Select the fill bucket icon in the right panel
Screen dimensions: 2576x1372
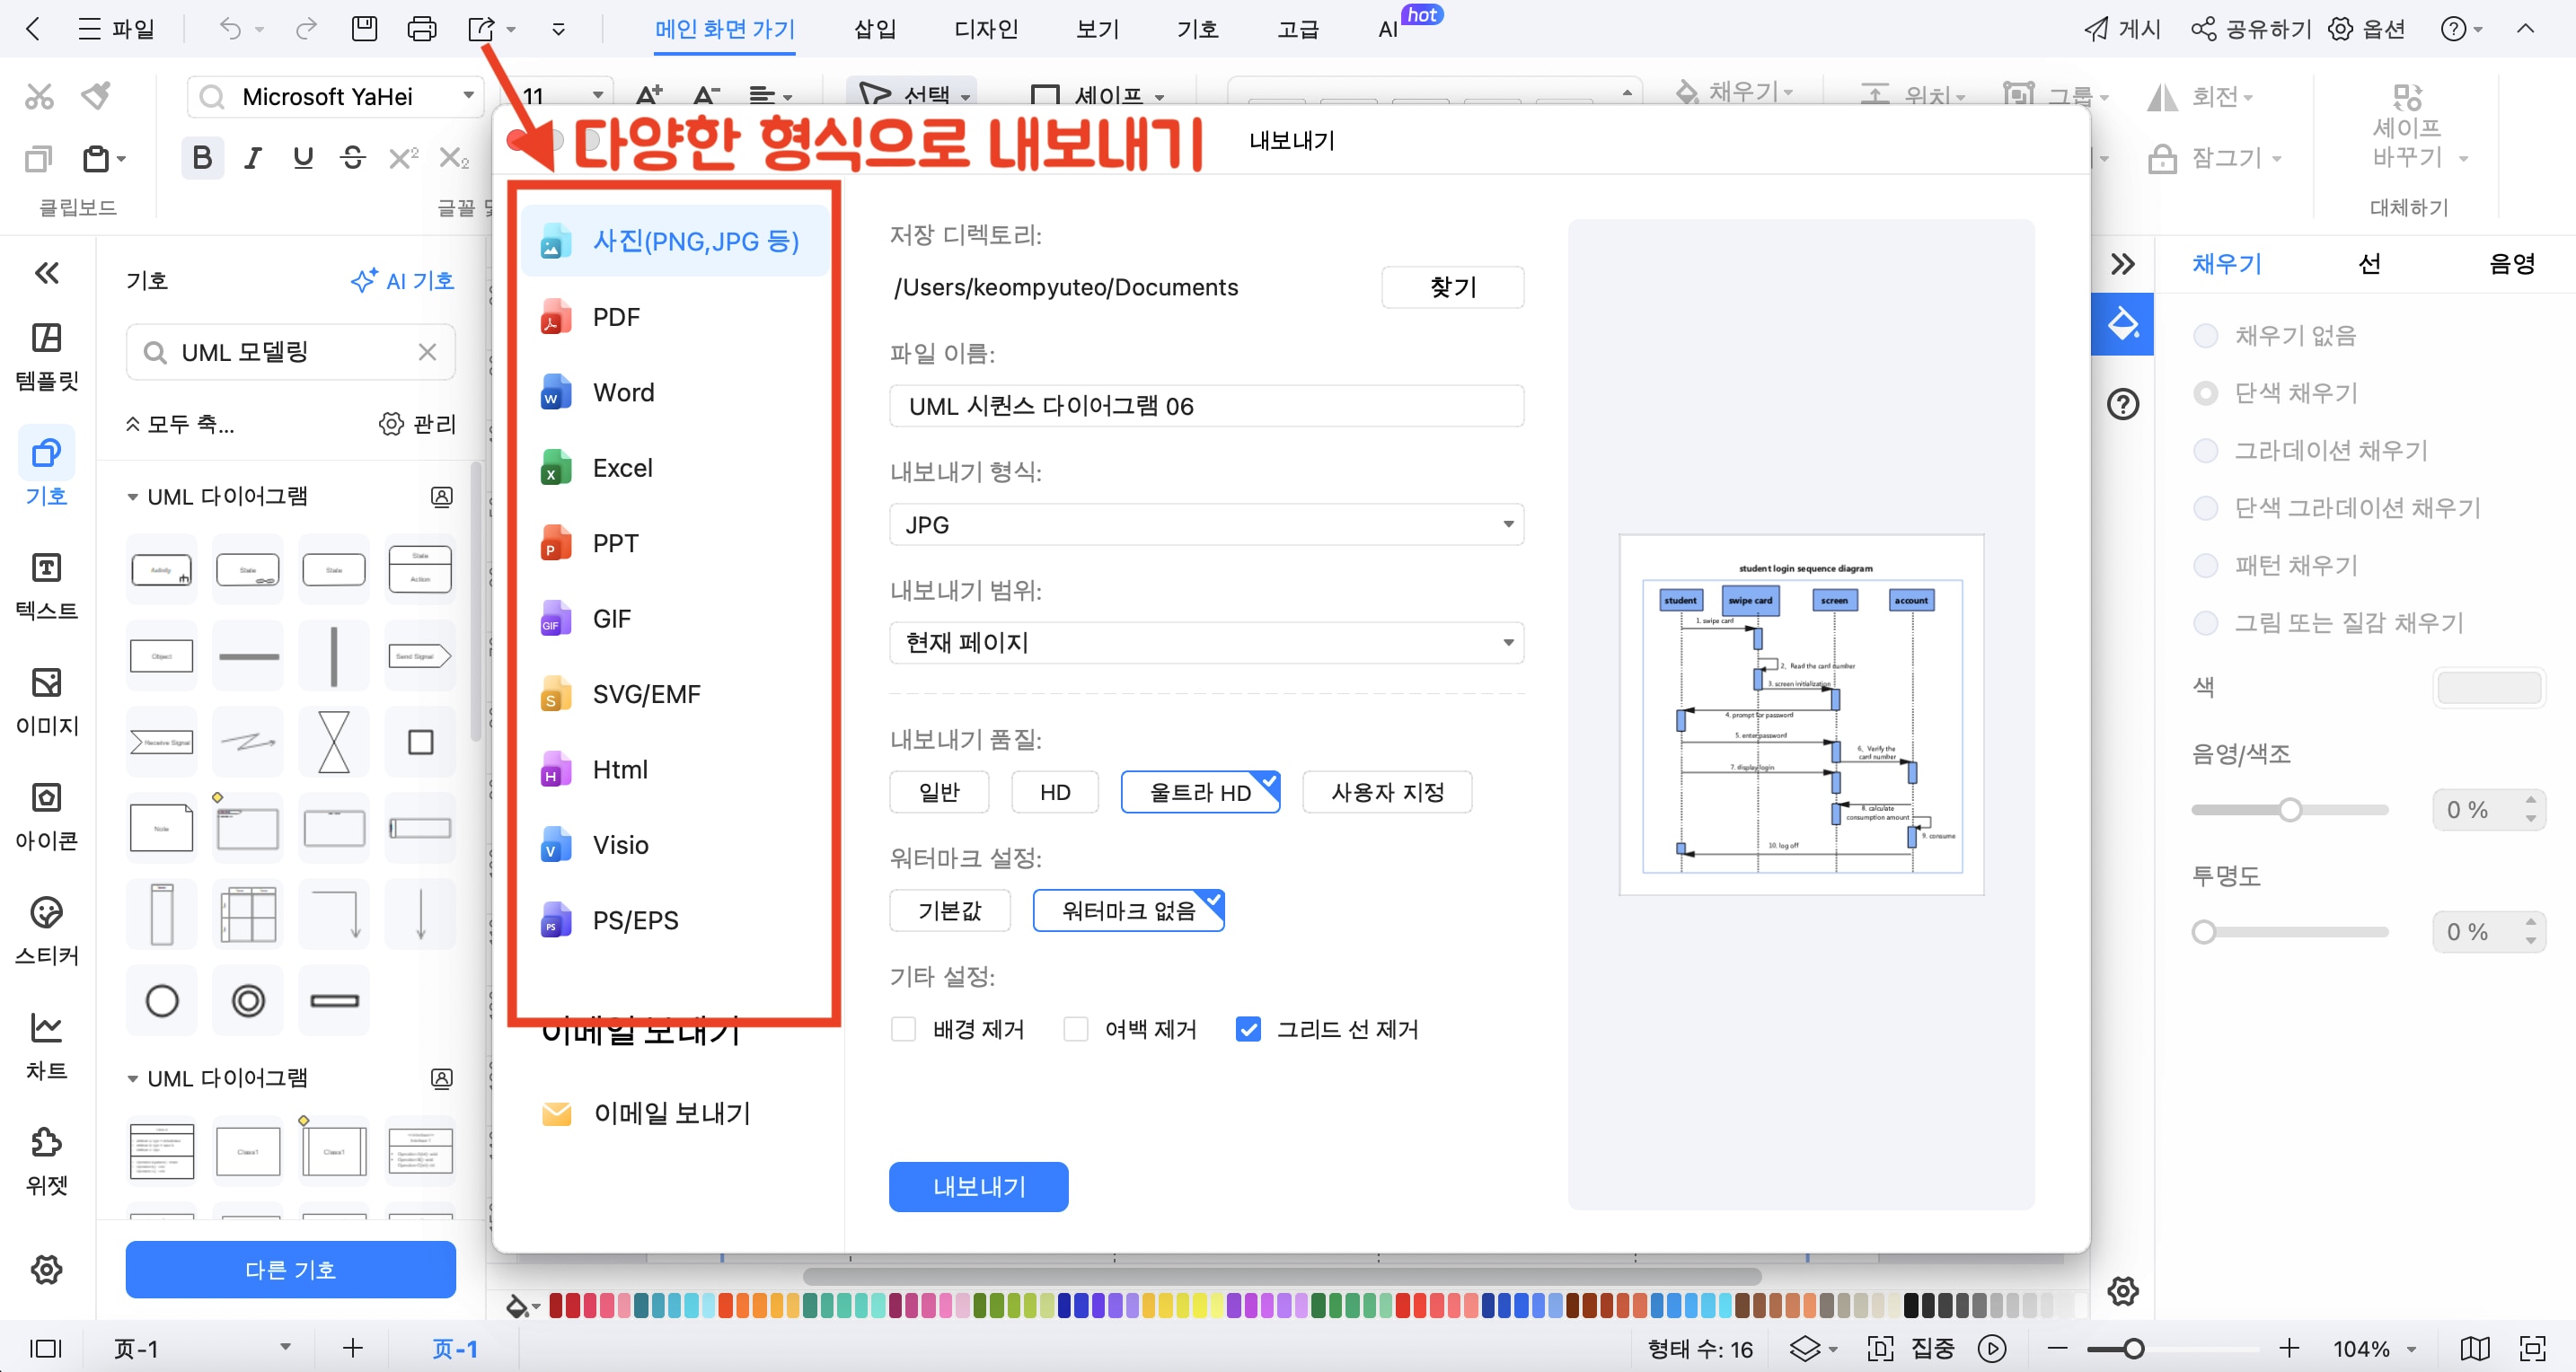coord(2123,323)
